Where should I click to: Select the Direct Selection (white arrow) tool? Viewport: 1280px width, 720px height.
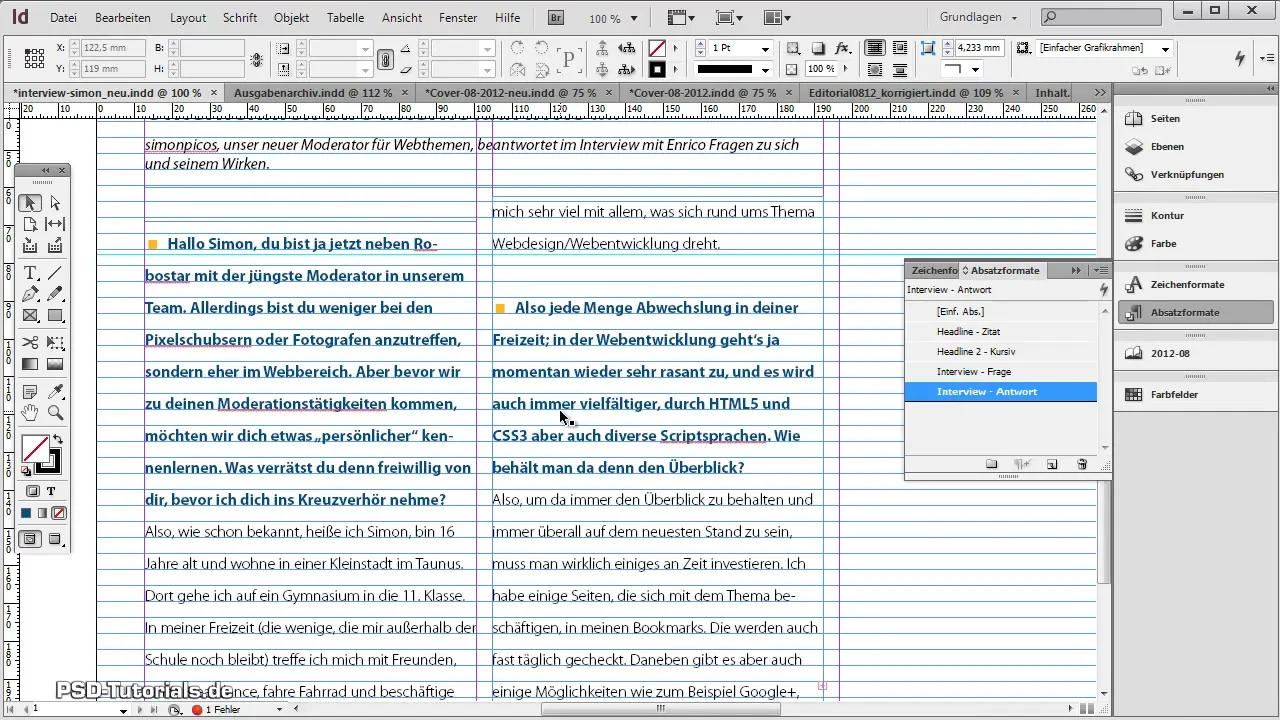[55, 203]
